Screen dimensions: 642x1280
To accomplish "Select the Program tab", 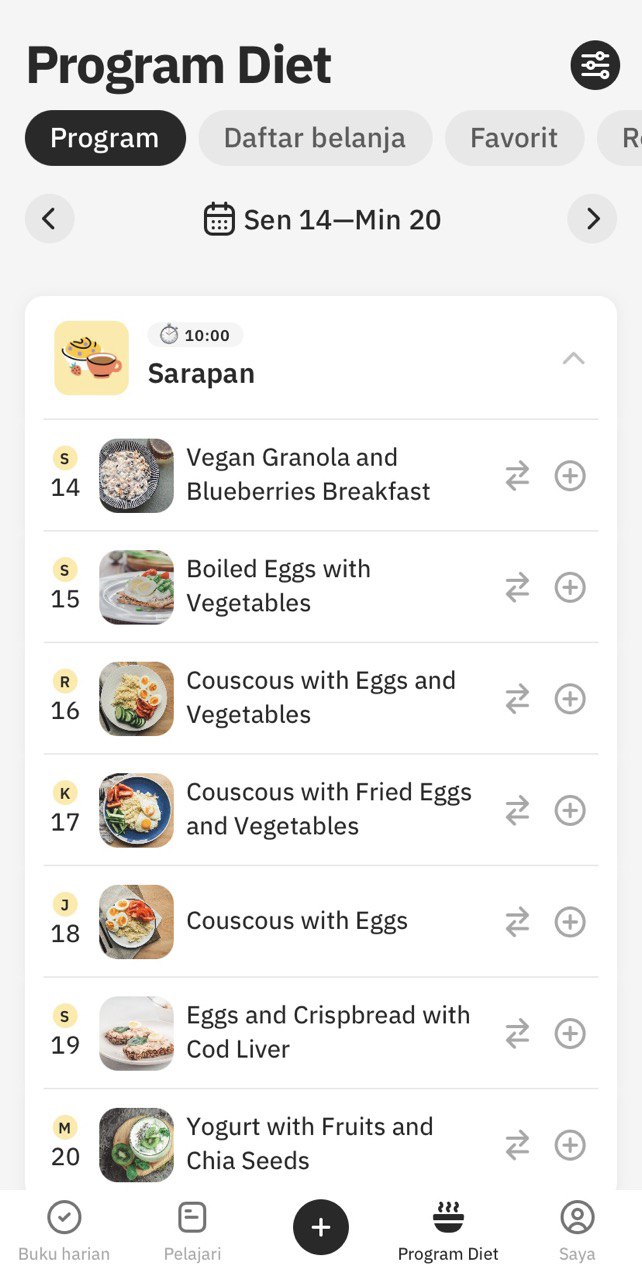I will click(x=105, y=138).
